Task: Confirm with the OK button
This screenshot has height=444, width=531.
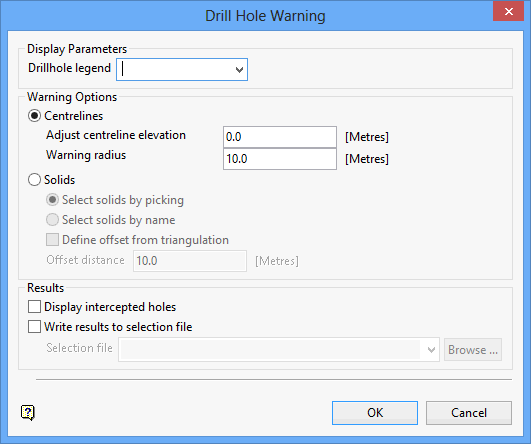Action: [375, 413]
